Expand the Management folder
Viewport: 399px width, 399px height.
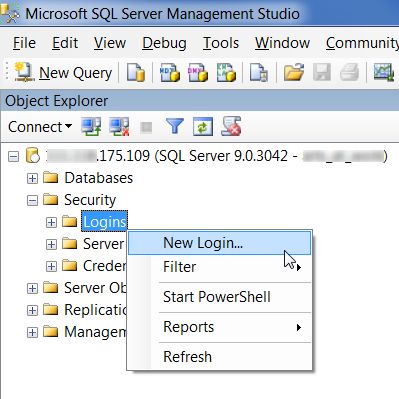[x=32, y=332]
